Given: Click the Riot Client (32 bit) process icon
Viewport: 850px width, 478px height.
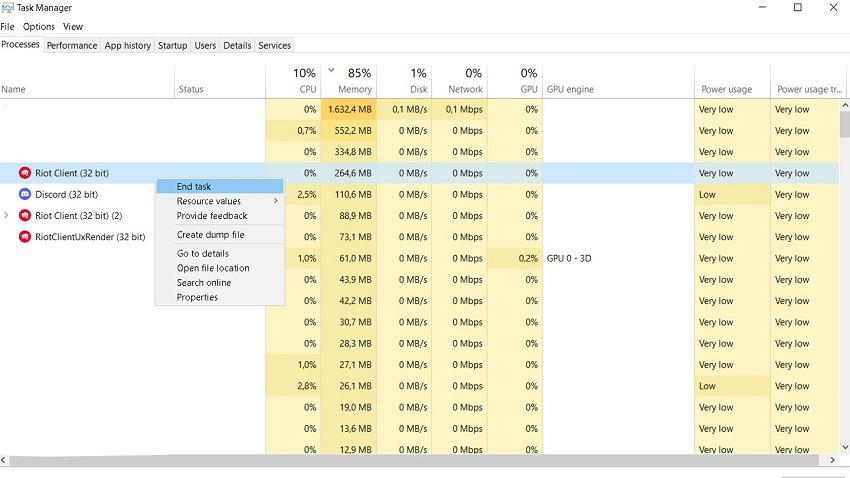Looking at the screenshot, I should [x=24, y=173].
